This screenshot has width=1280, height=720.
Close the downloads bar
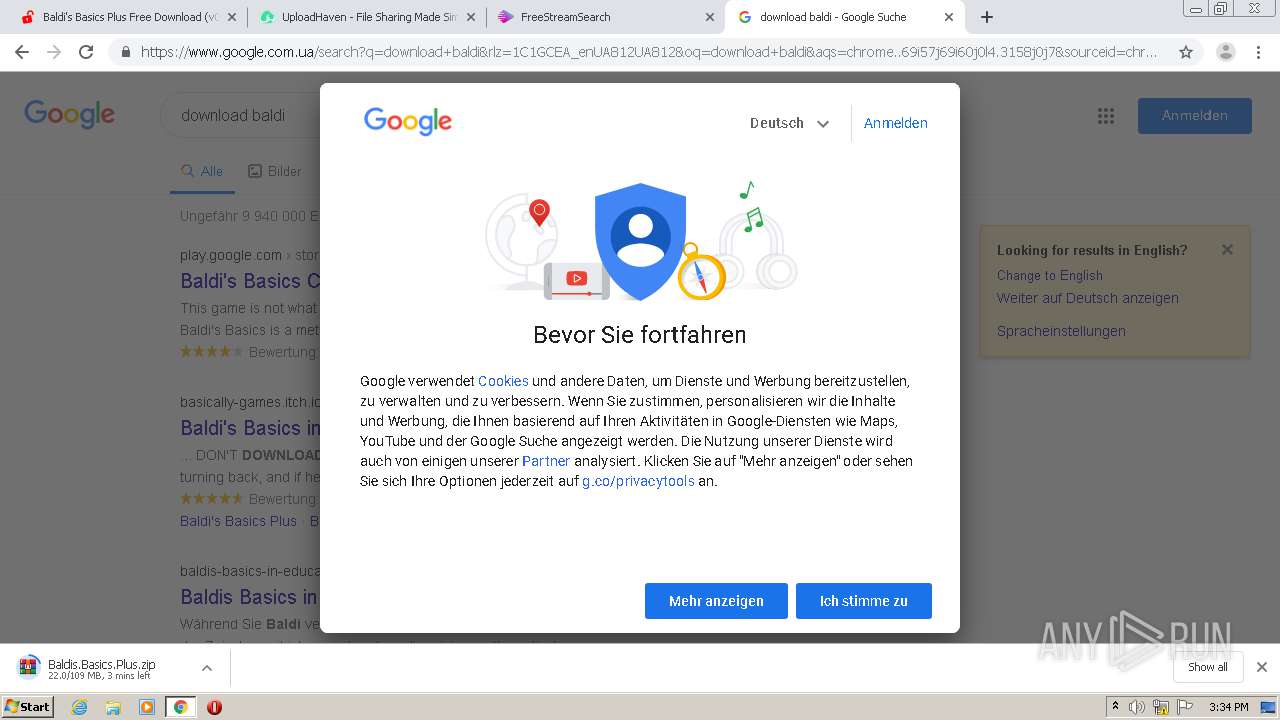(1261, 667)
